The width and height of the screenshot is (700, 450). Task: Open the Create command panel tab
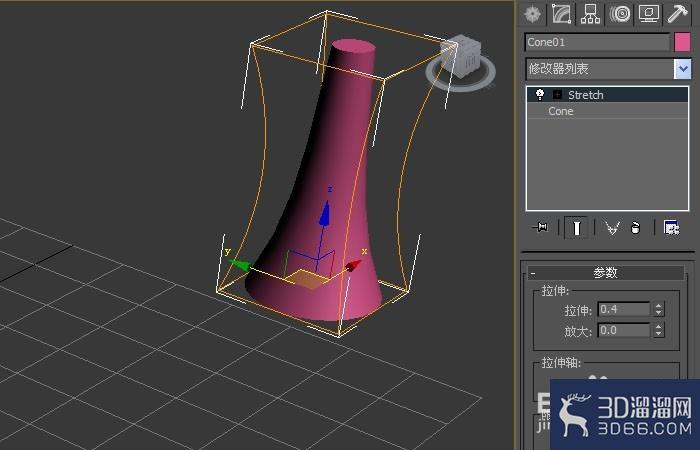533,14
